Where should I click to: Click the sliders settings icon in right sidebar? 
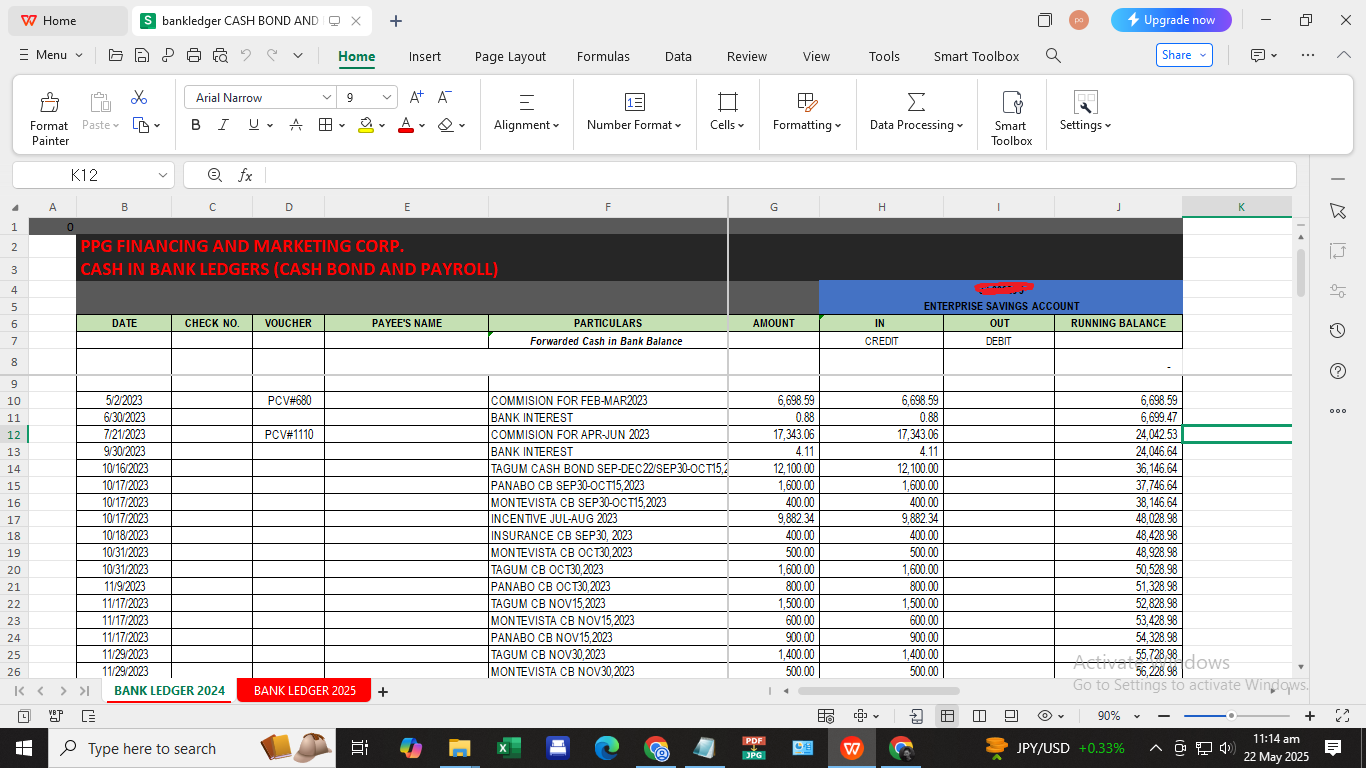pyautogui.click(x=1338, y=291)
